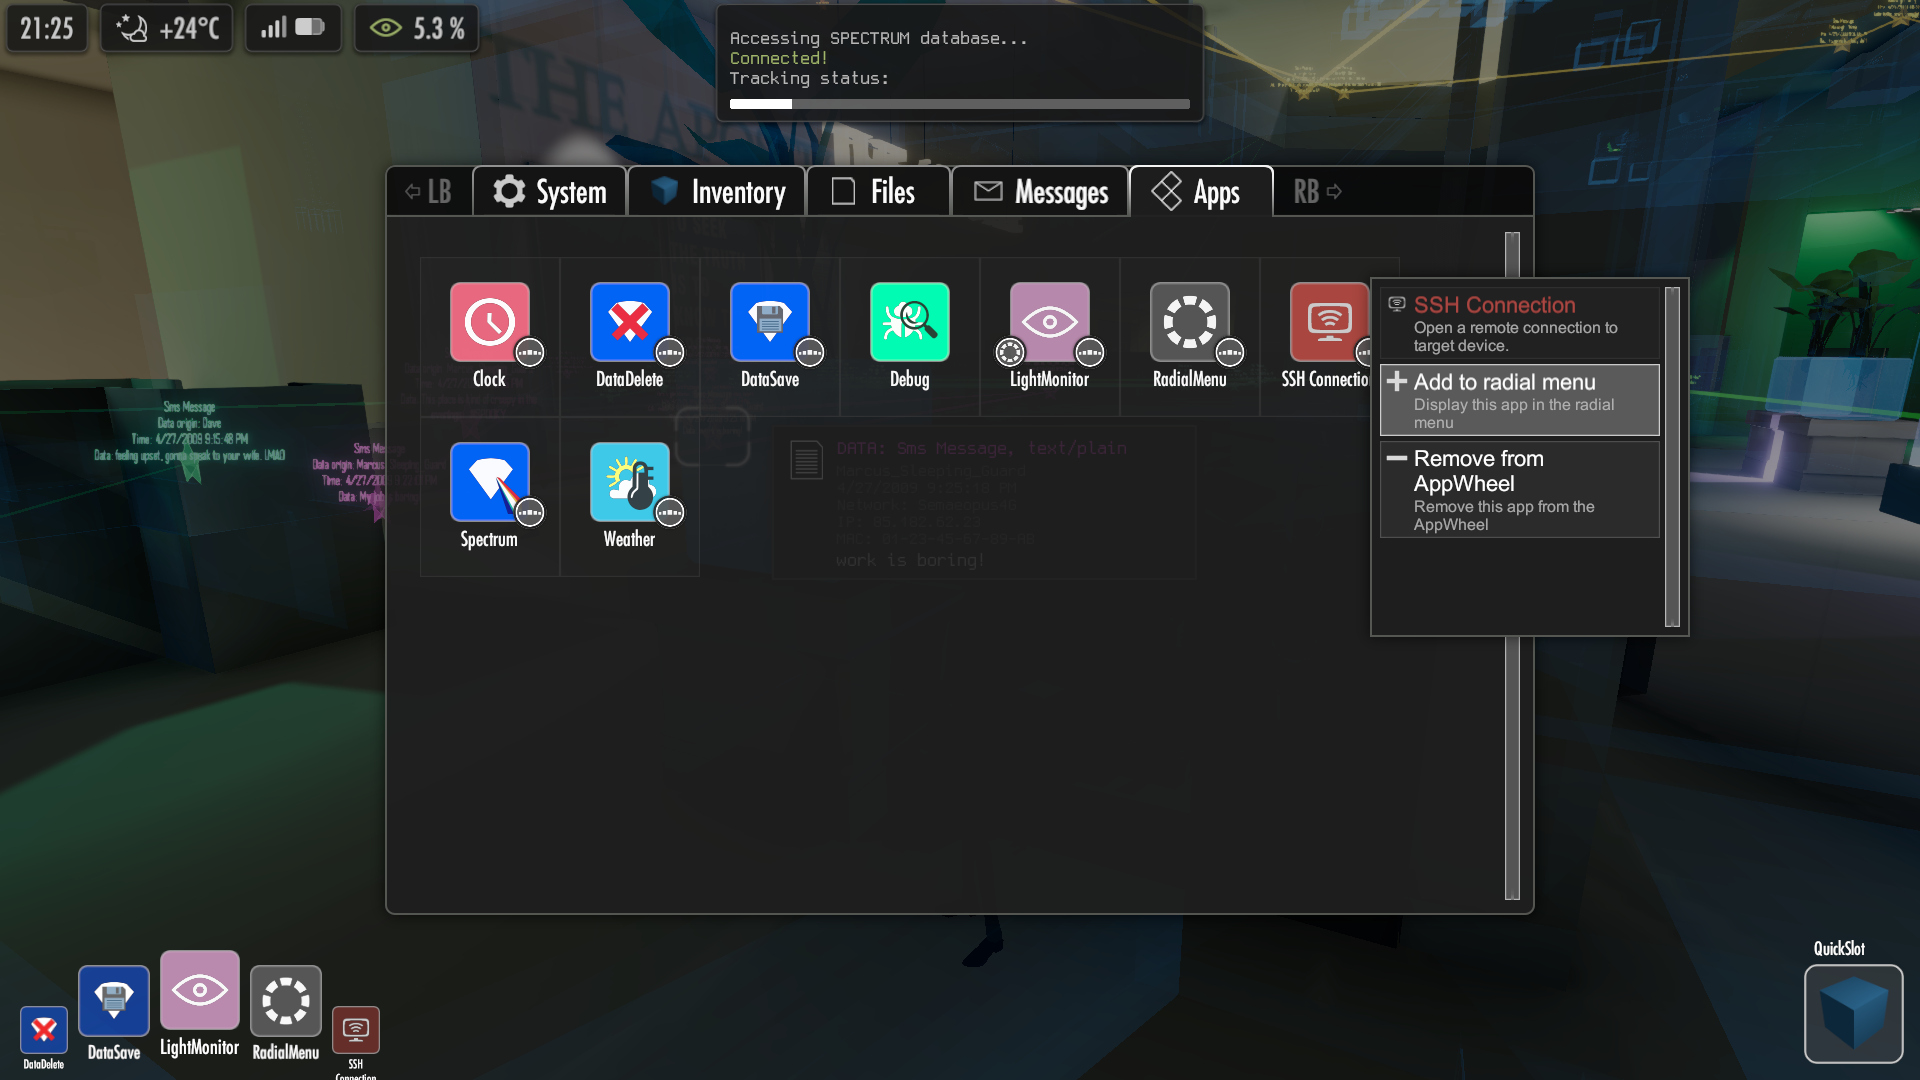Select LightMonitor in bottom app wheel
This screenshot has height=1080, width=1920.
pyautogui.click(x=199, y=991)
